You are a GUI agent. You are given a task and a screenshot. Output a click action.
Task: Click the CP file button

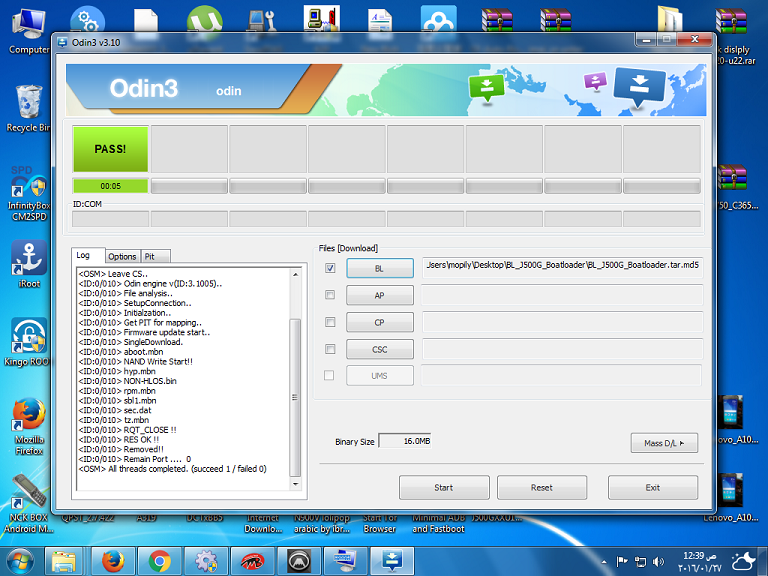pyautogui.click(x=380, y=322)
